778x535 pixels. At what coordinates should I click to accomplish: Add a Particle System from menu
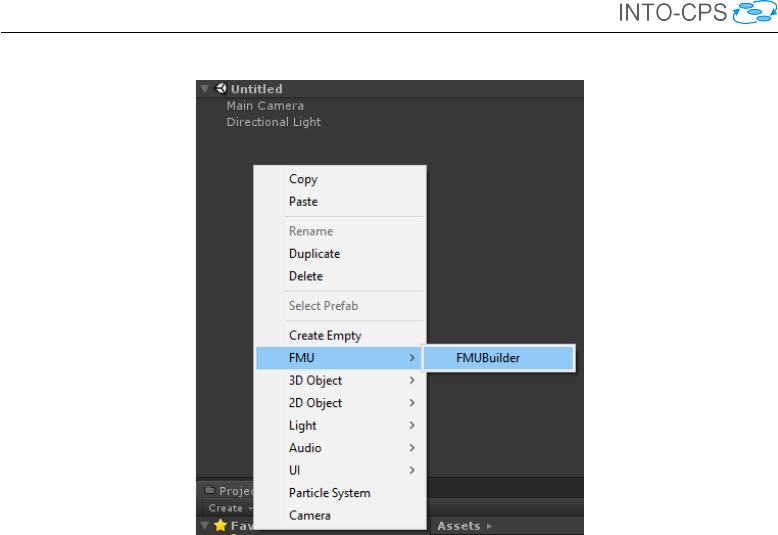(x=330, y=493)
